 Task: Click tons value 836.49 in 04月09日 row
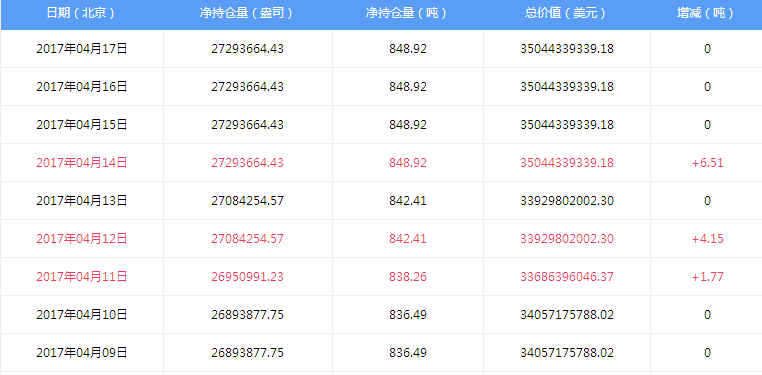coord(408,353)
